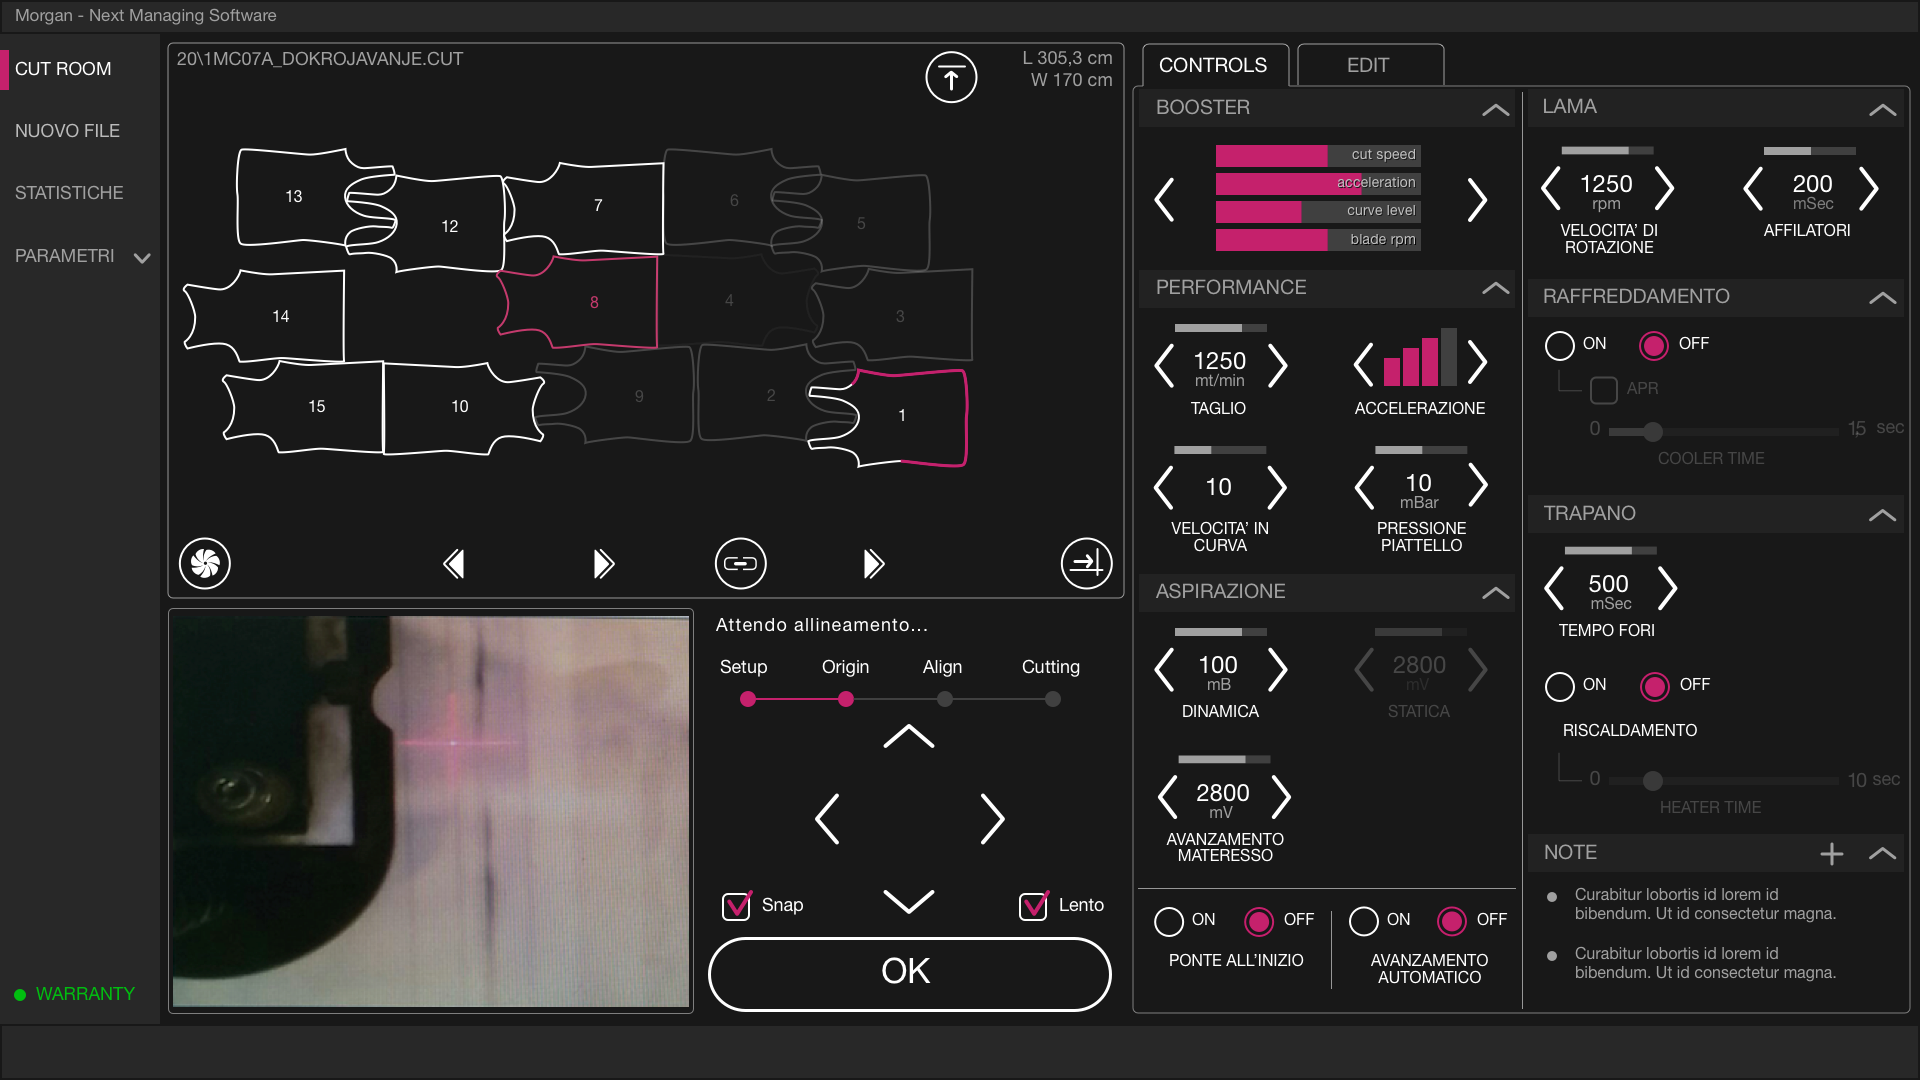This screenshot has width=1920, height=1080.
Task: Toggle the Lento checkbox
Action: [1033, 905]
